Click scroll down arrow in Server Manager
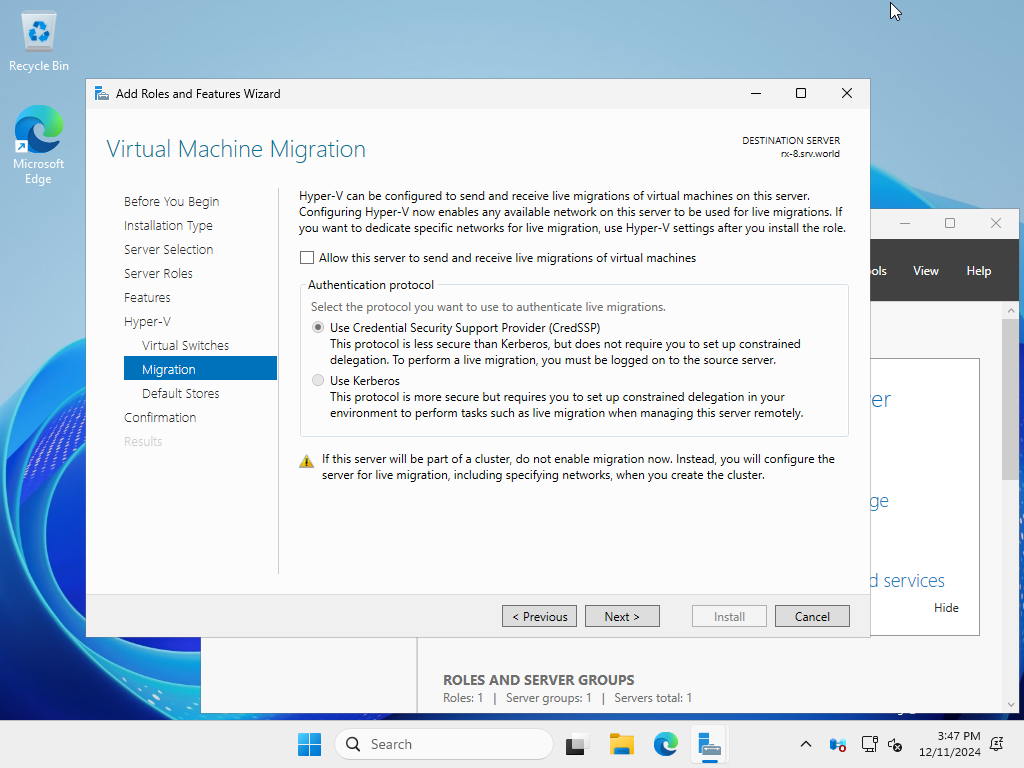This screenshot has width=1024, height=768. 1011,704
